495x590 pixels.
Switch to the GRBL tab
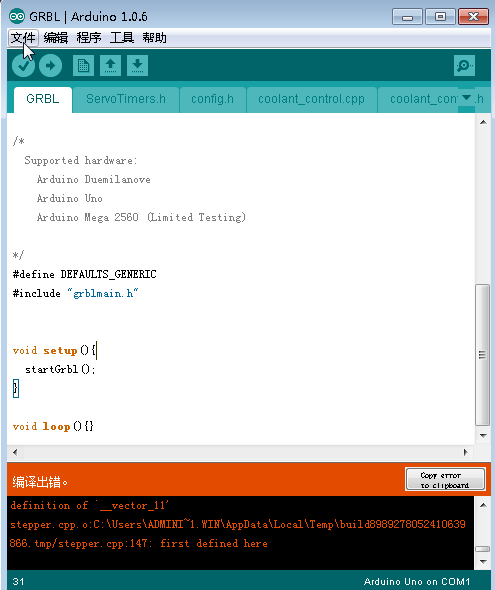(x=43, y=99)
